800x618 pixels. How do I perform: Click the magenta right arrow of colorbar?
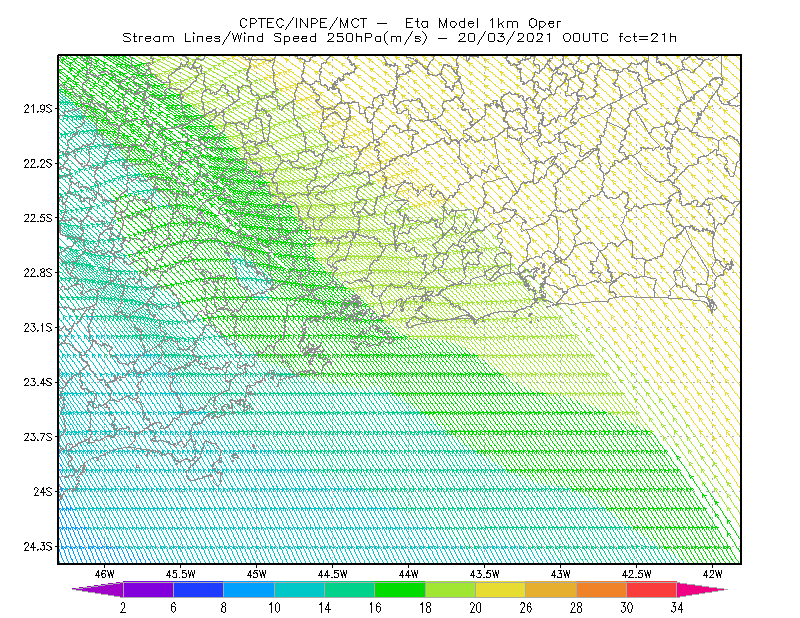click(x=702, y=589)
